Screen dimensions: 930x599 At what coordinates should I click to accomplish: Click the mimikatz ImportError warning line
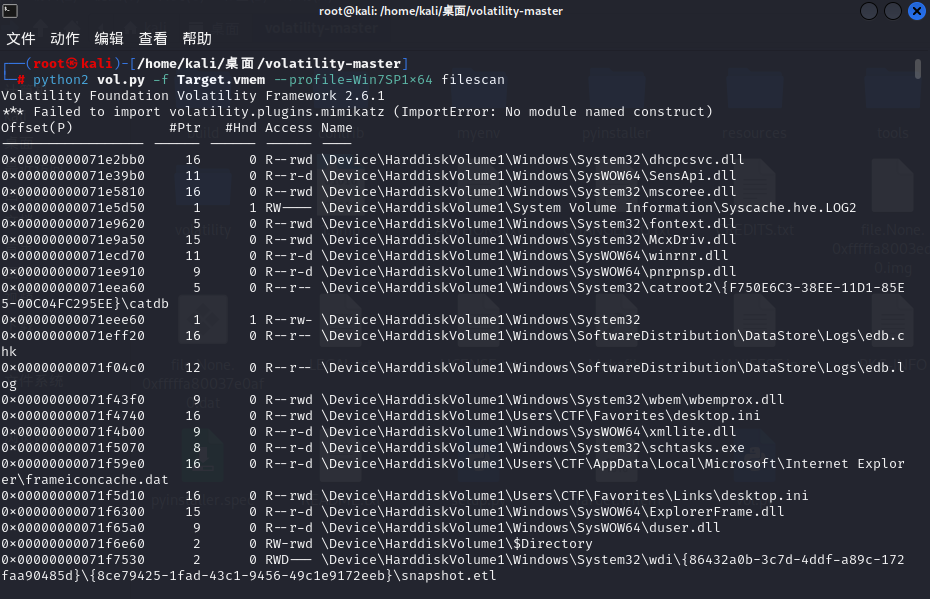[356, 111]
